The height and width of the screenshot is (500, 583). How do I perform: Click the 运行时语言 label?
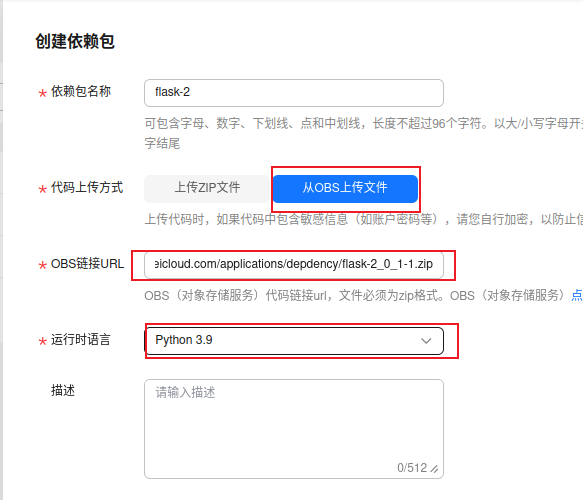click(81, 340)
